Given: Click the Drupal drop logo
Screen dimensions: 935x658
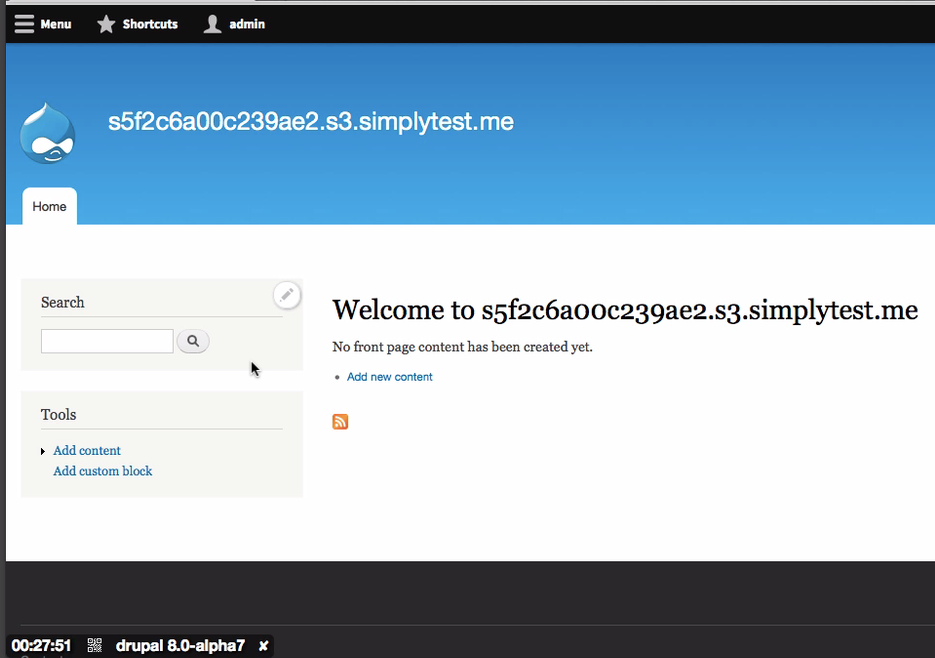Looking at the screenshot, I should (x=47, y=133).
